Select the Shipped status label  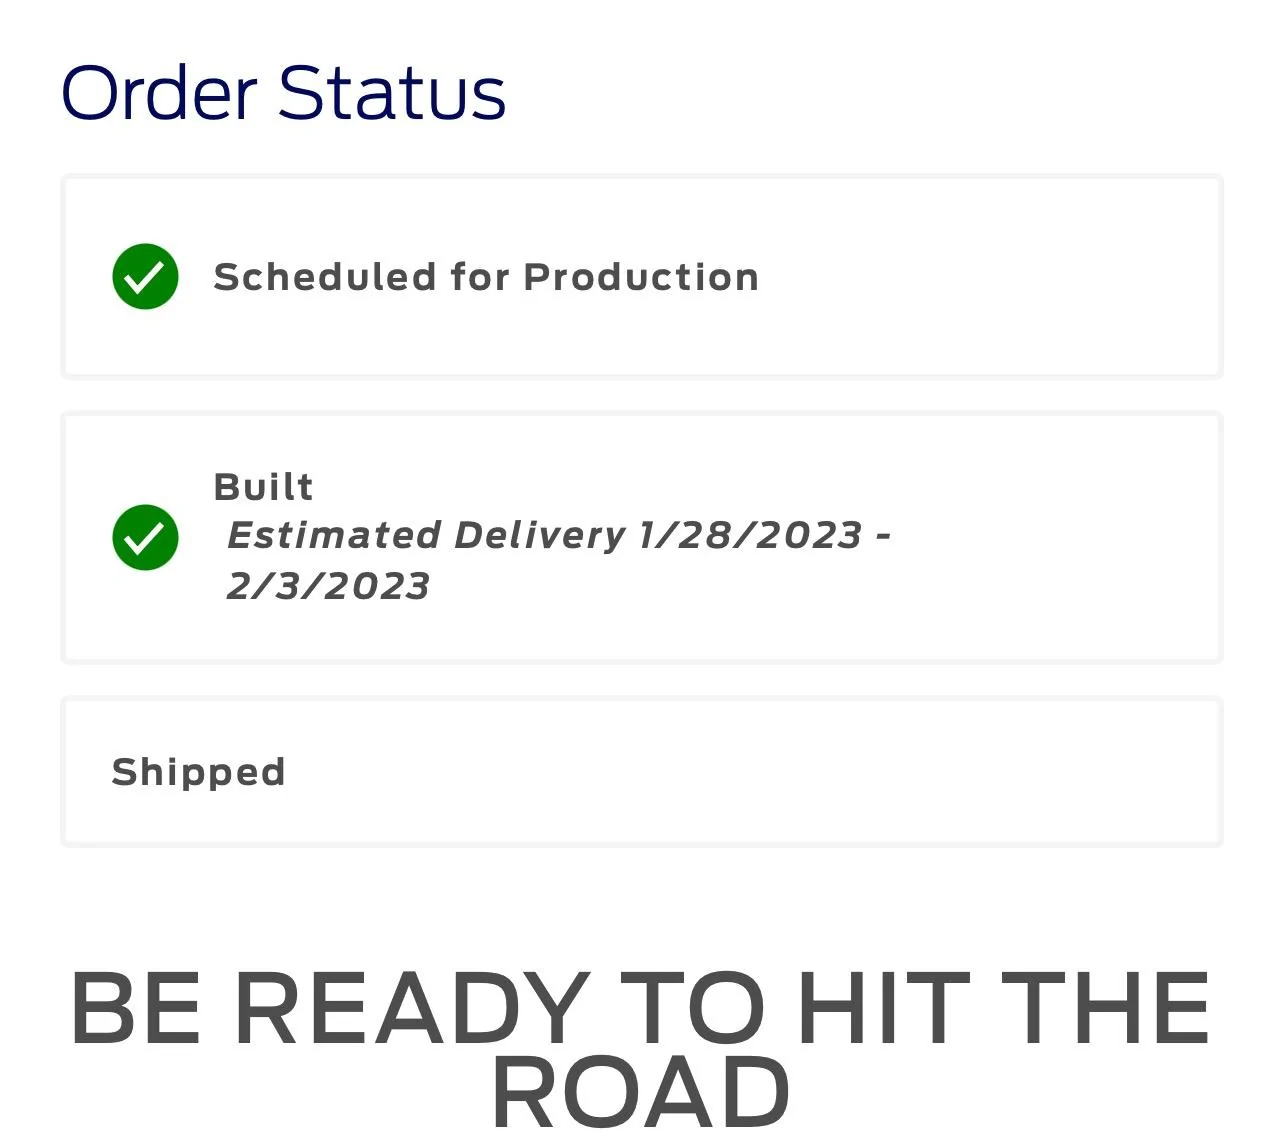click(198, 772)
